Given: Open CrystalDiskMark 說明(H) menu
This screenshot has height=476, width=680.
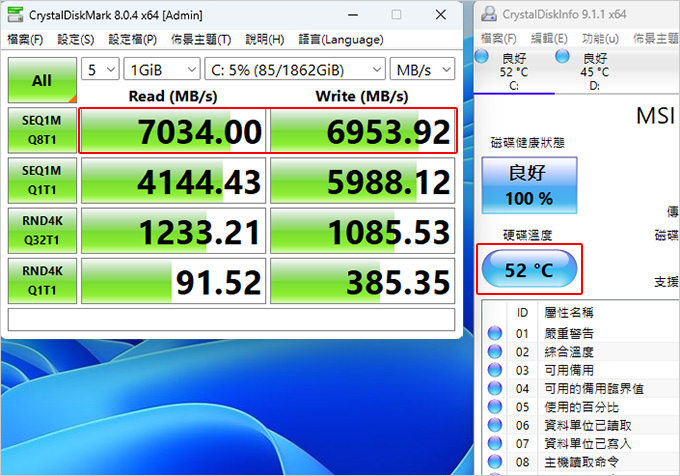Looking at the screenshot, I should (x=265, y=39).
